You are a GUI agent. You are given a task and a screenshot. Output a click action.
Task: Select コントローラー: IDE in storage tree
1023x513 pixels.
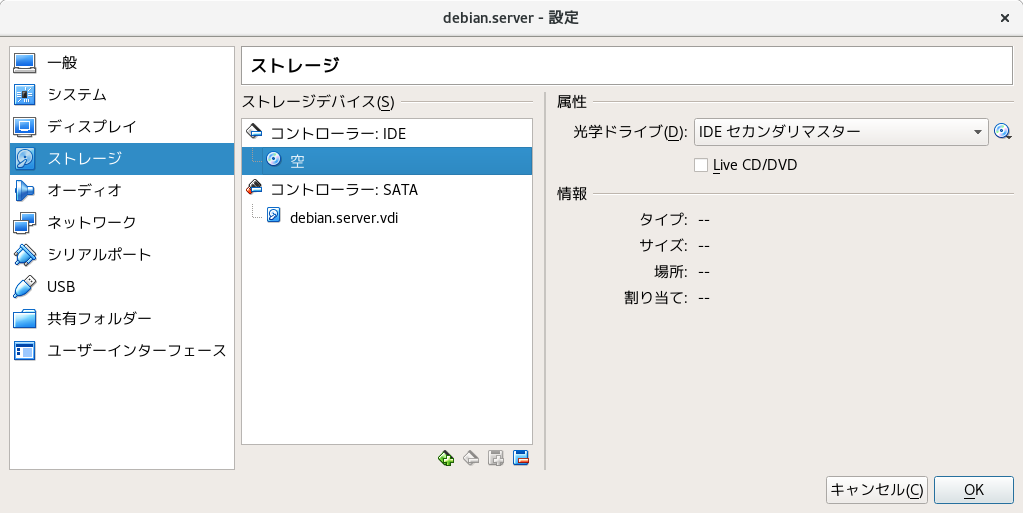[387, 133]
